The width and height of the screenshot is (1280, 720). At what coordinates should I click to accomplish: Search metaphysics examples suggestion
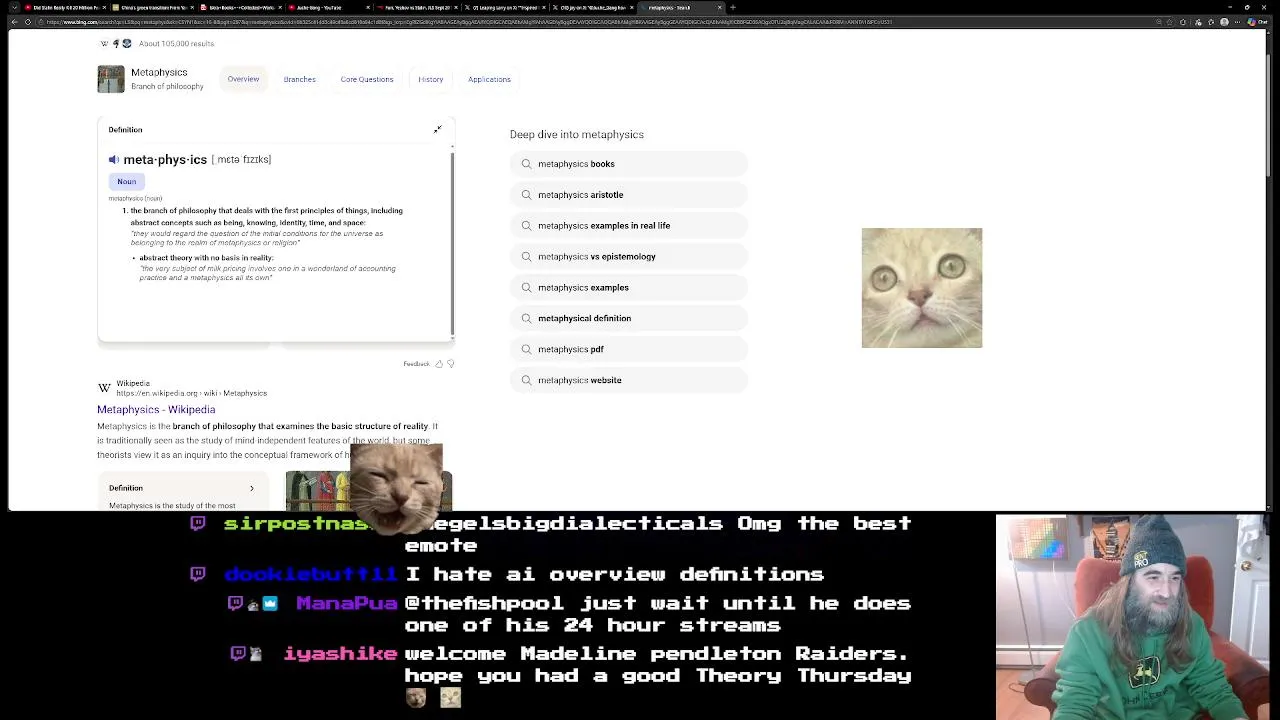click(x=629, y=288)
